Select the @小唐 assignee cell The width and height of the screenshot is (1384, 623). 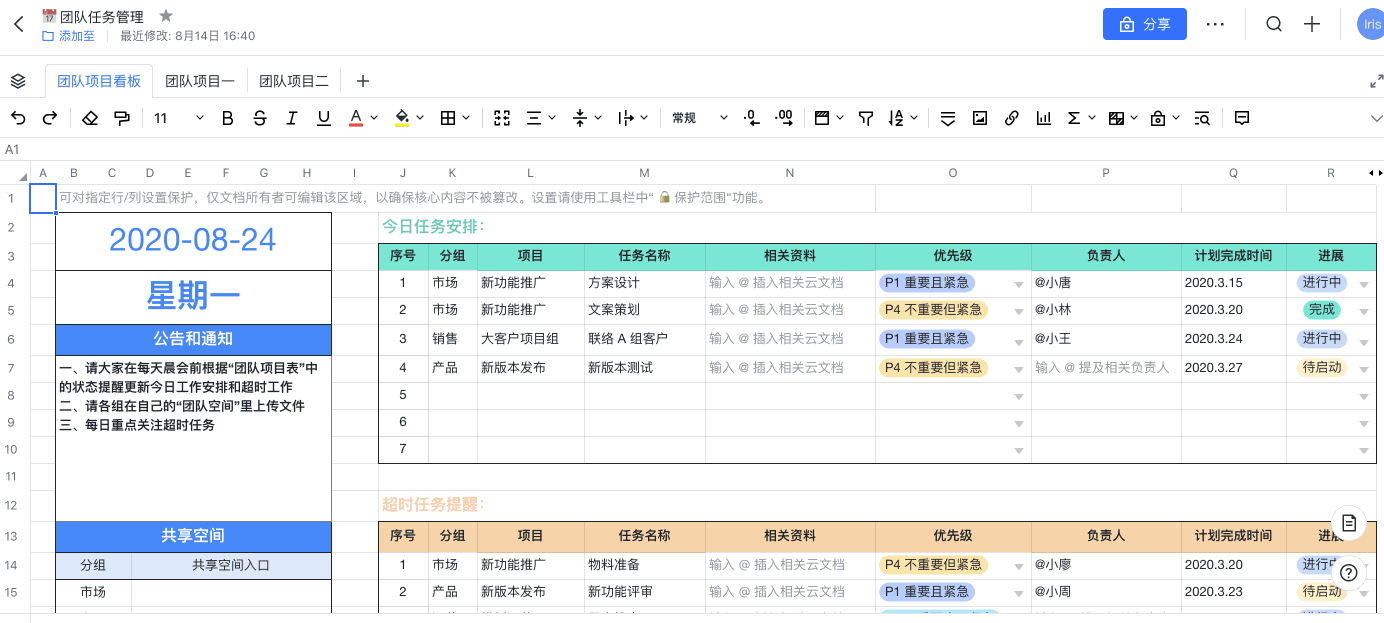[x=1106, y=283]
